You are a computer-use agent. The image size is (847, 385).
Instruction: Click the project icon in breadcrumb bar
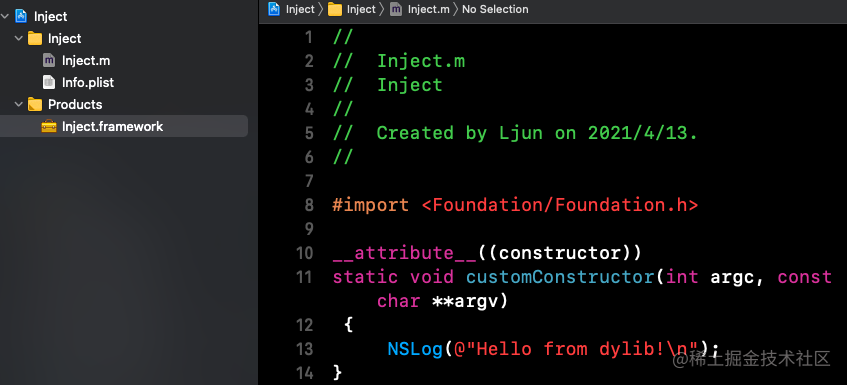click(x=274, y=9)
